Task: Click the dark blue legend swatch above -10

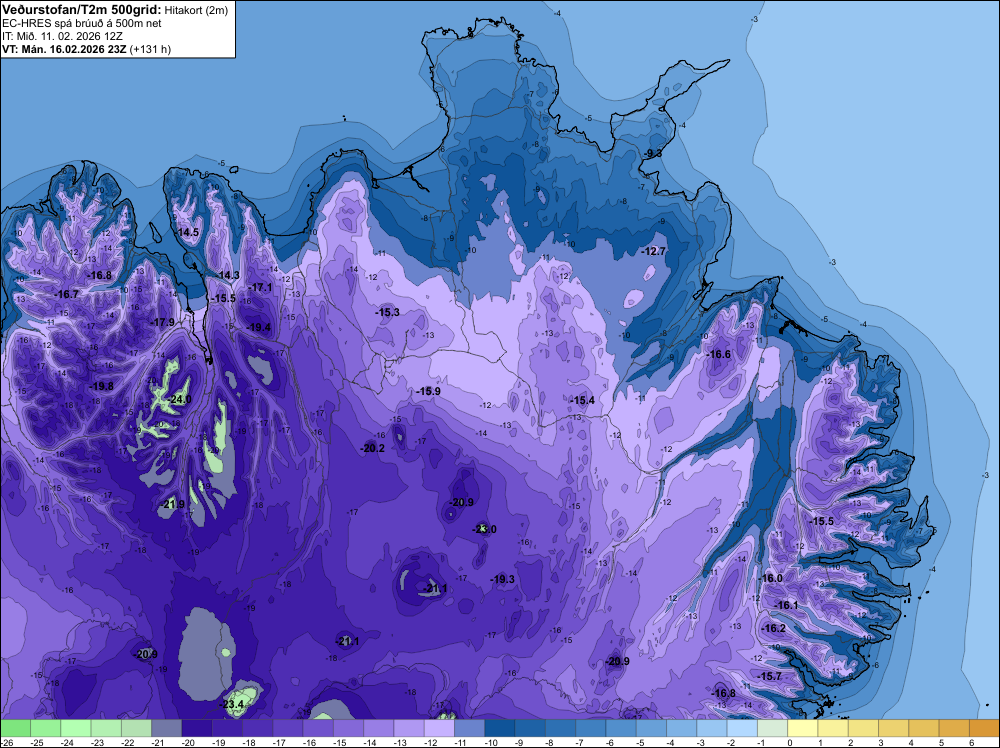Action: (x=500, y=728)
